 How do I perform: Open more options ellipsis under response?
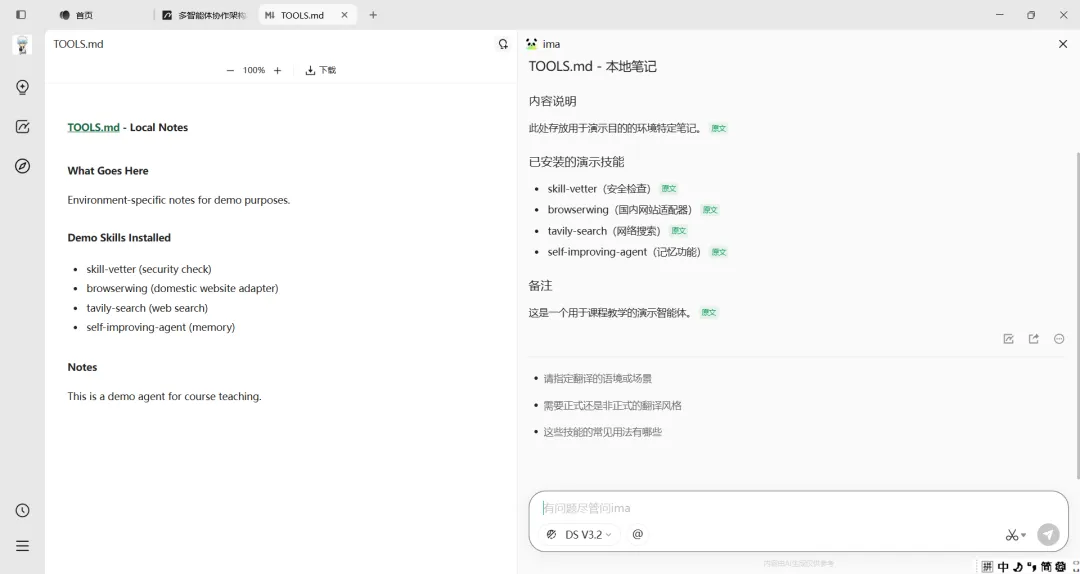pos(1059,339)
